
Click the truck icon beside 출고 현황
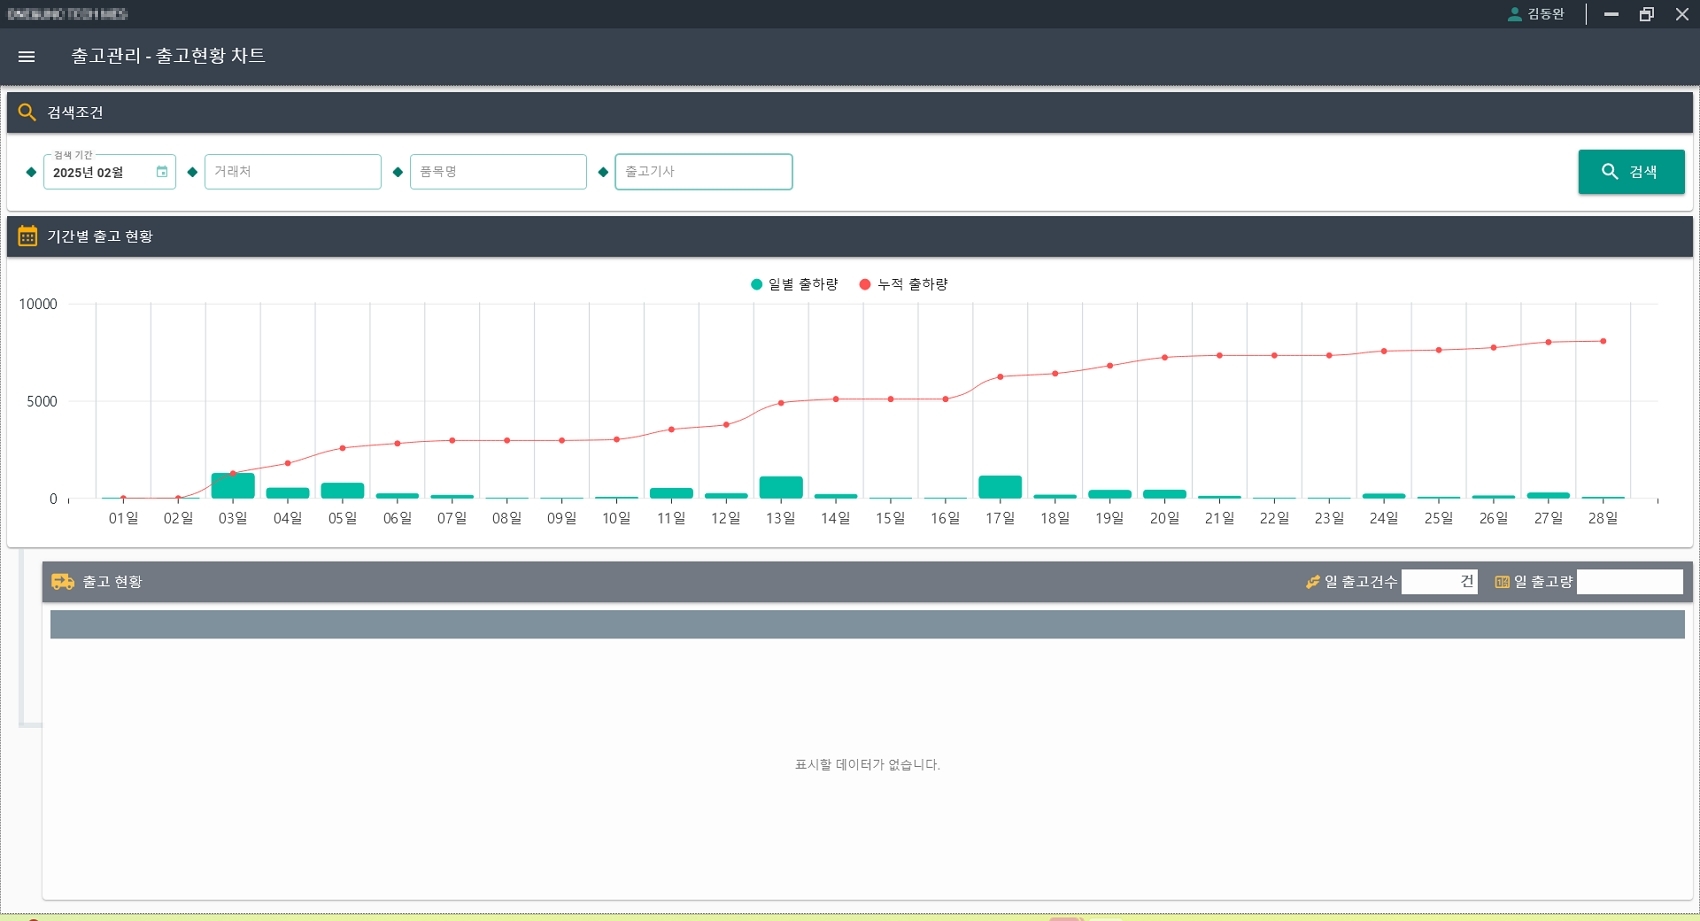point(63,582)
